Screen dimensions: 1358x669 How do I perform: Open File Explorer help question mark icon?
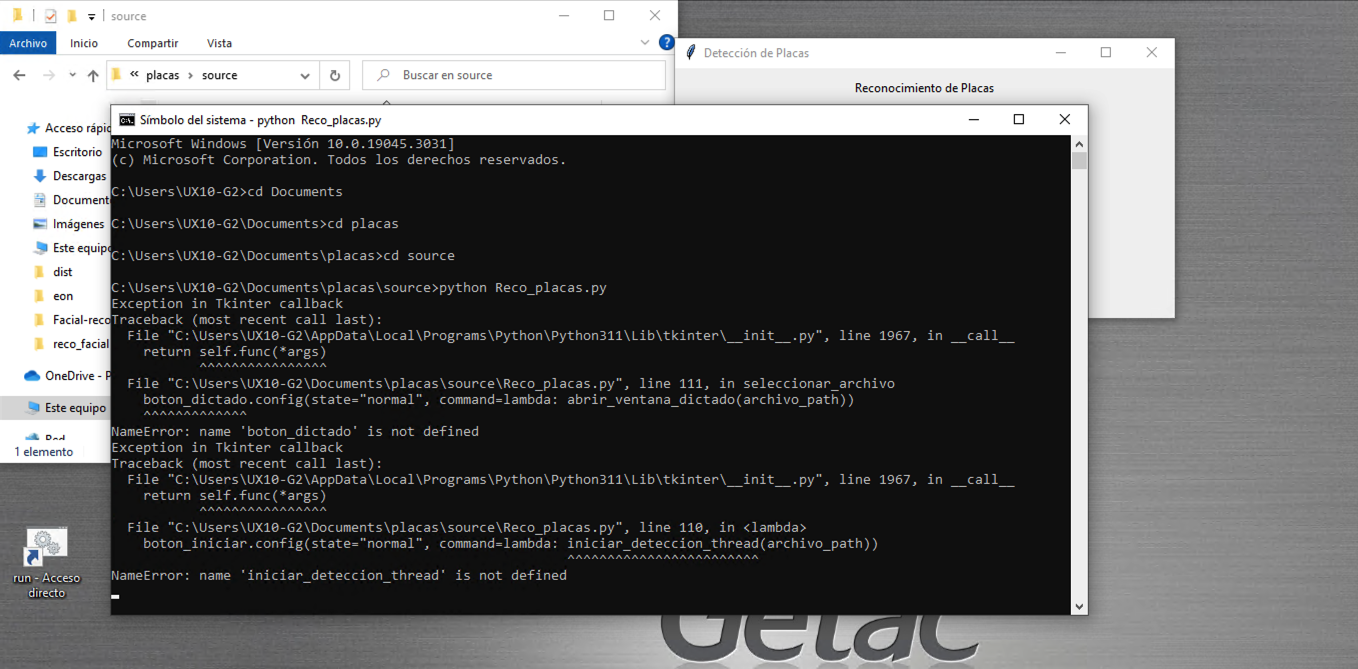point(666,43)
